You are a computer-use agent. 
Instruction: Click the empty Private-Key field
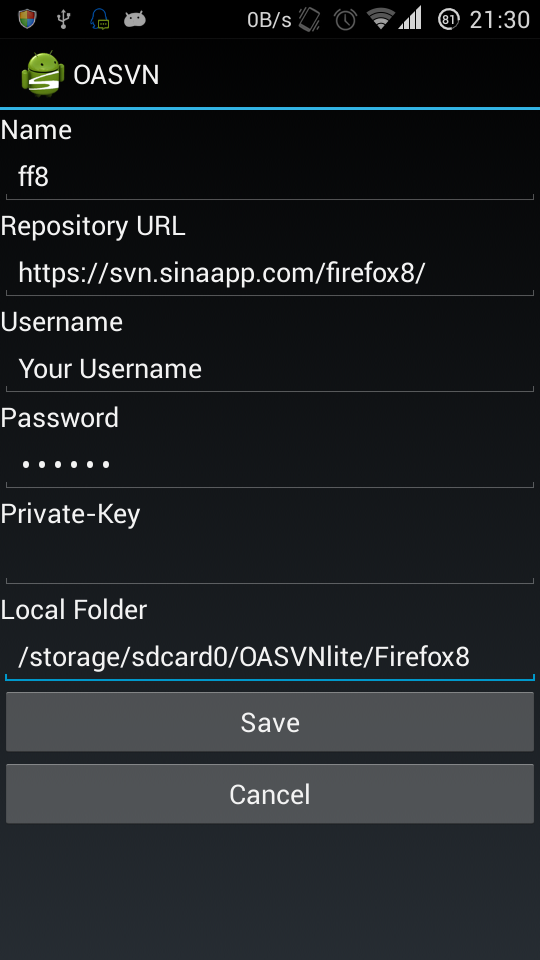pos(270,561)
